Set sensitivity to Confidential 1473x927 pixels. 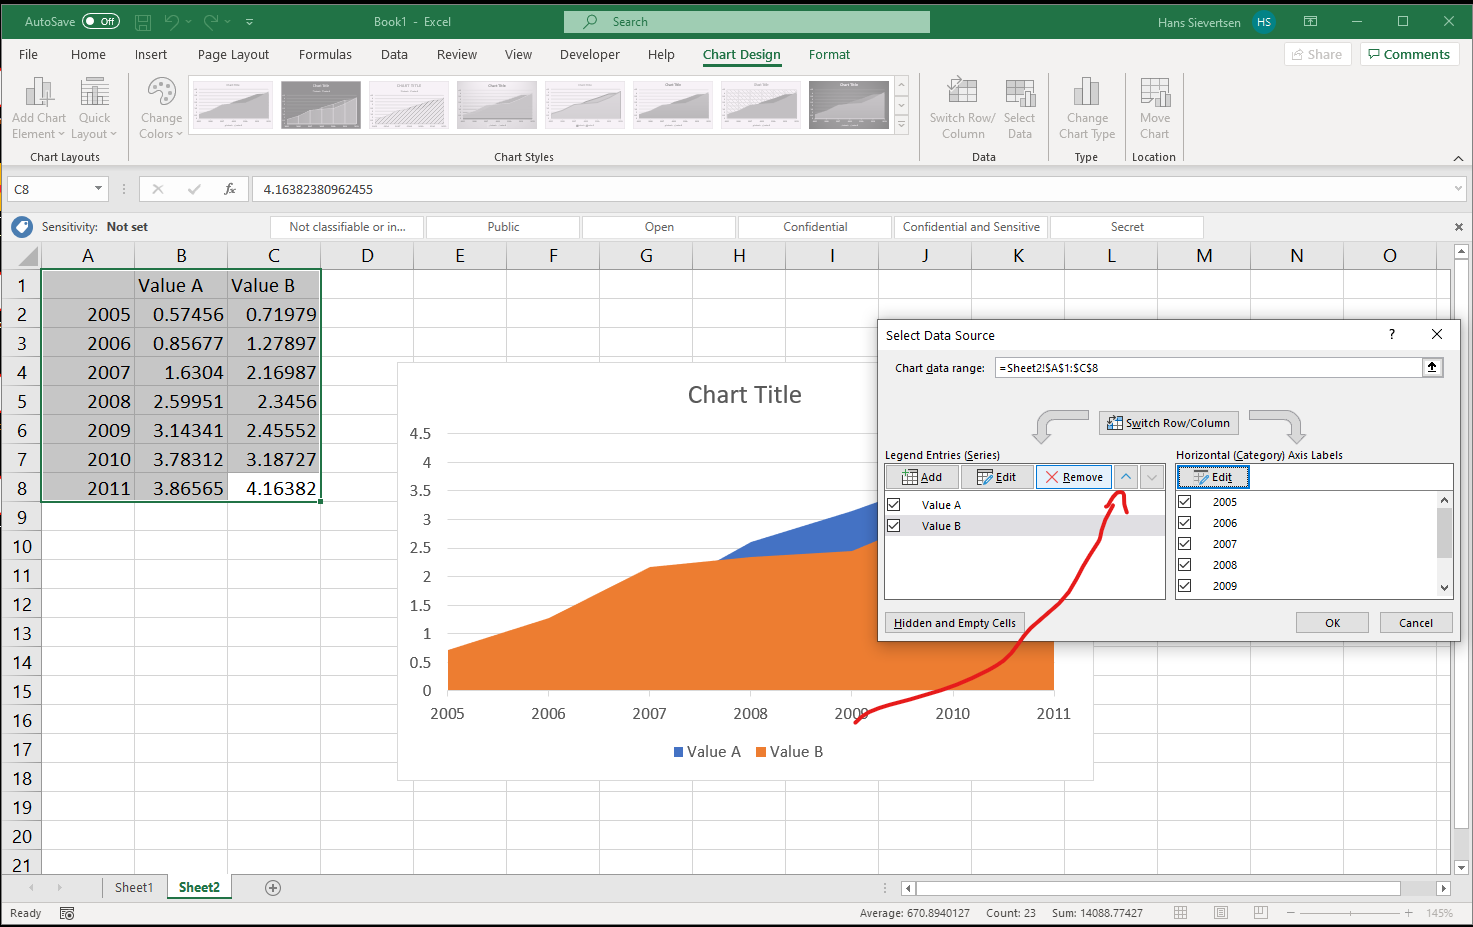click(x=815, y=227)
